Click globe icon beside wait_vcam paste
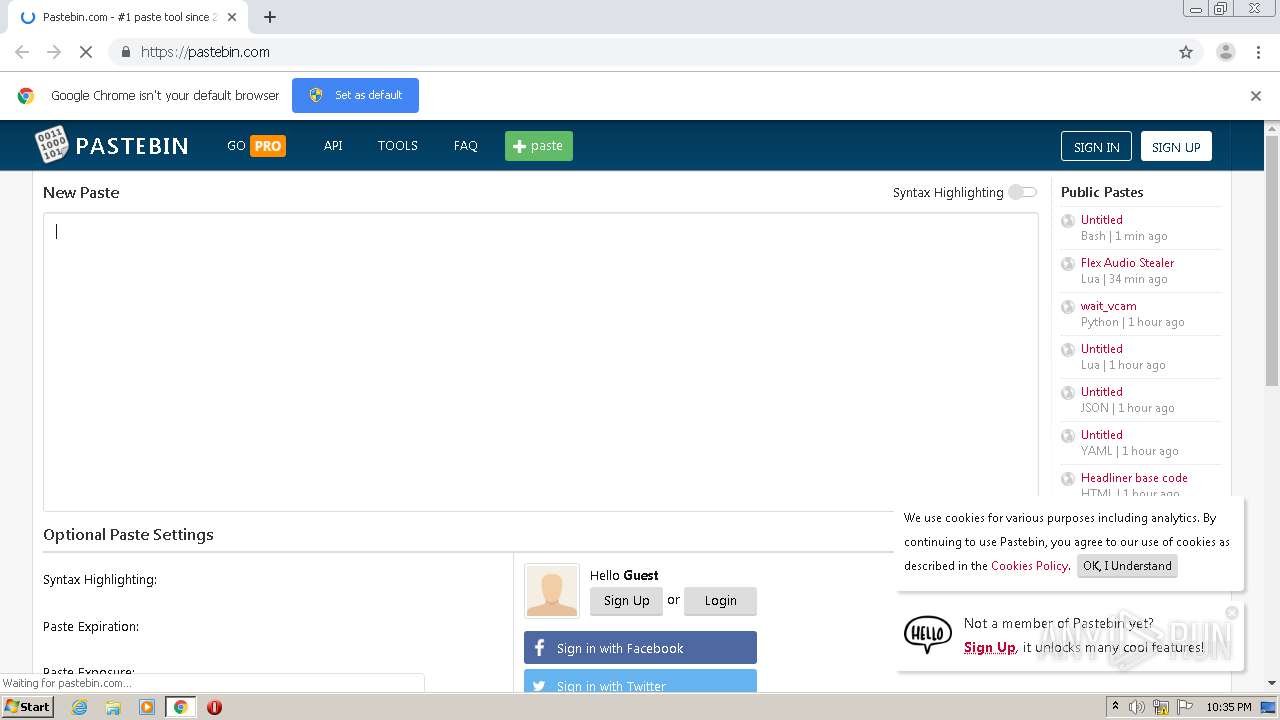The image size is (1280, 720). (1068, 307)
